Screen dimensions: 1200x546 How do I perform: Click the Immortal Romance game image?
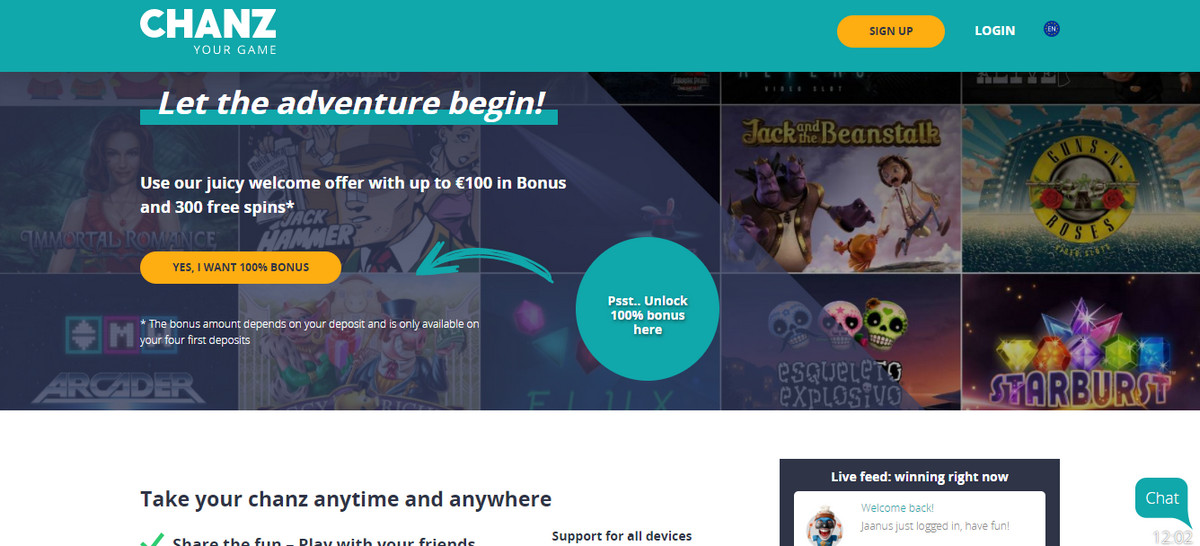(120, 190)
